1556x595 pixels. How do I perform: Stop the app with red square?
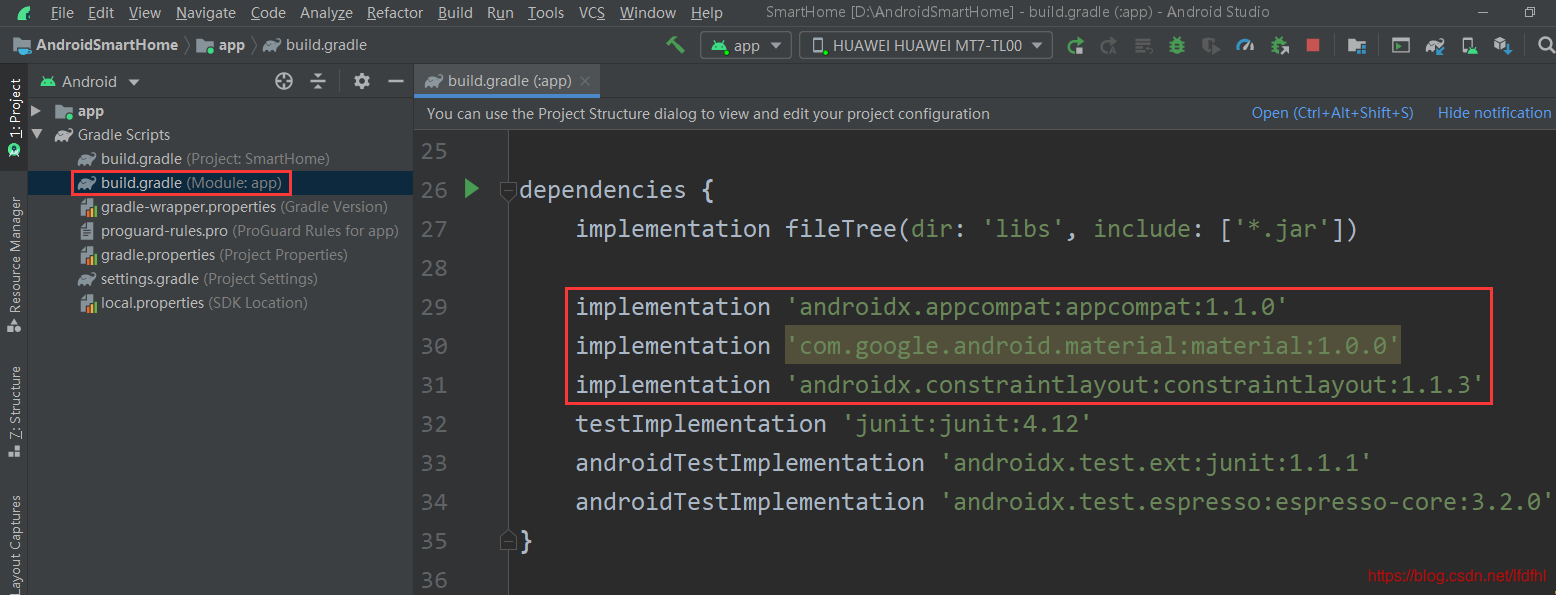(1313, 45)
